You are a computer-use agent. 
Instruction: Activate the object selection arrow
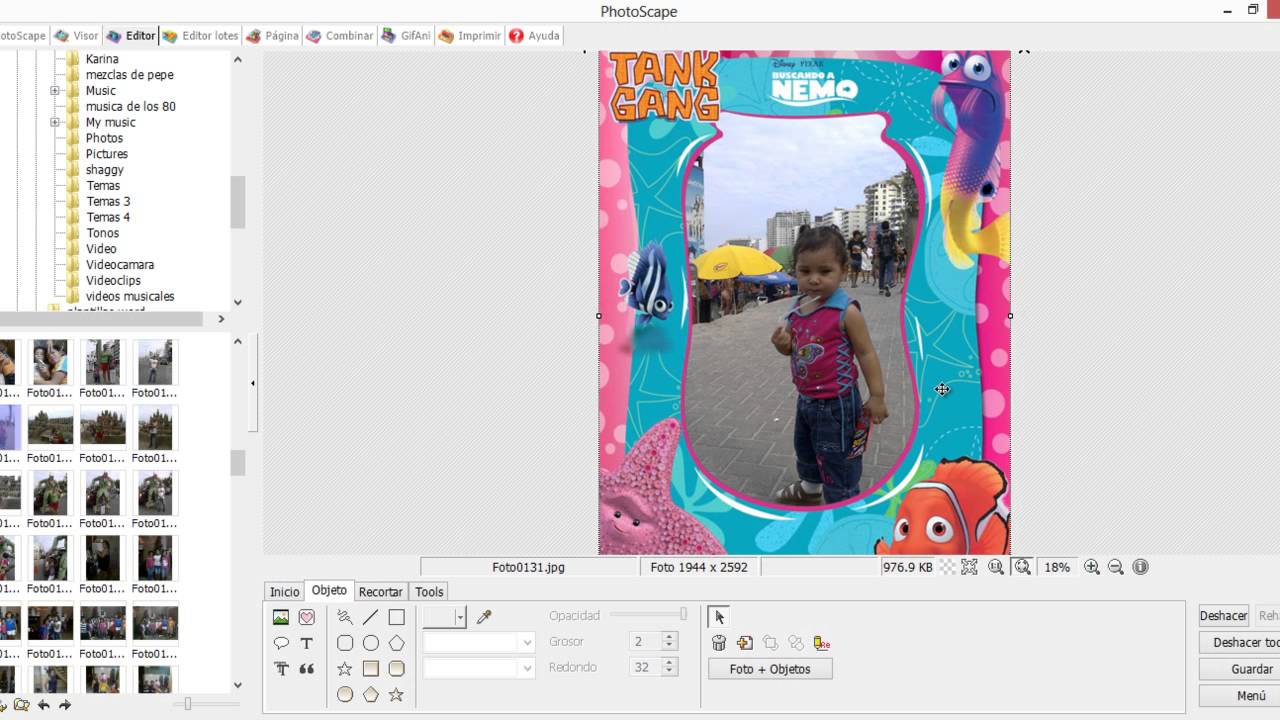[719, 617]
